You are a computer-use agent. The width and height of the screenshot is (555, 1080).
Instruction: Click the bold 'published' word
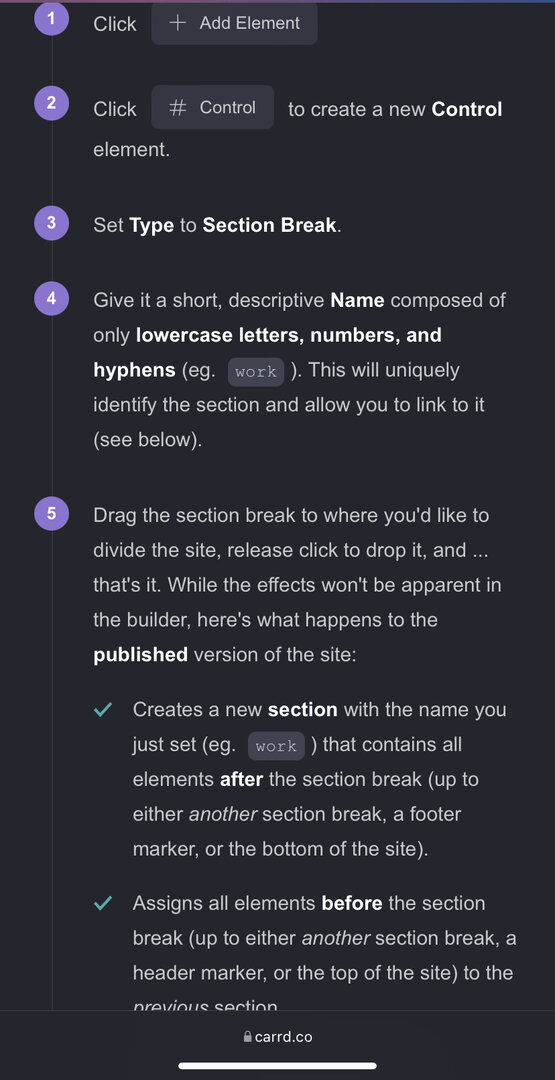140,654
